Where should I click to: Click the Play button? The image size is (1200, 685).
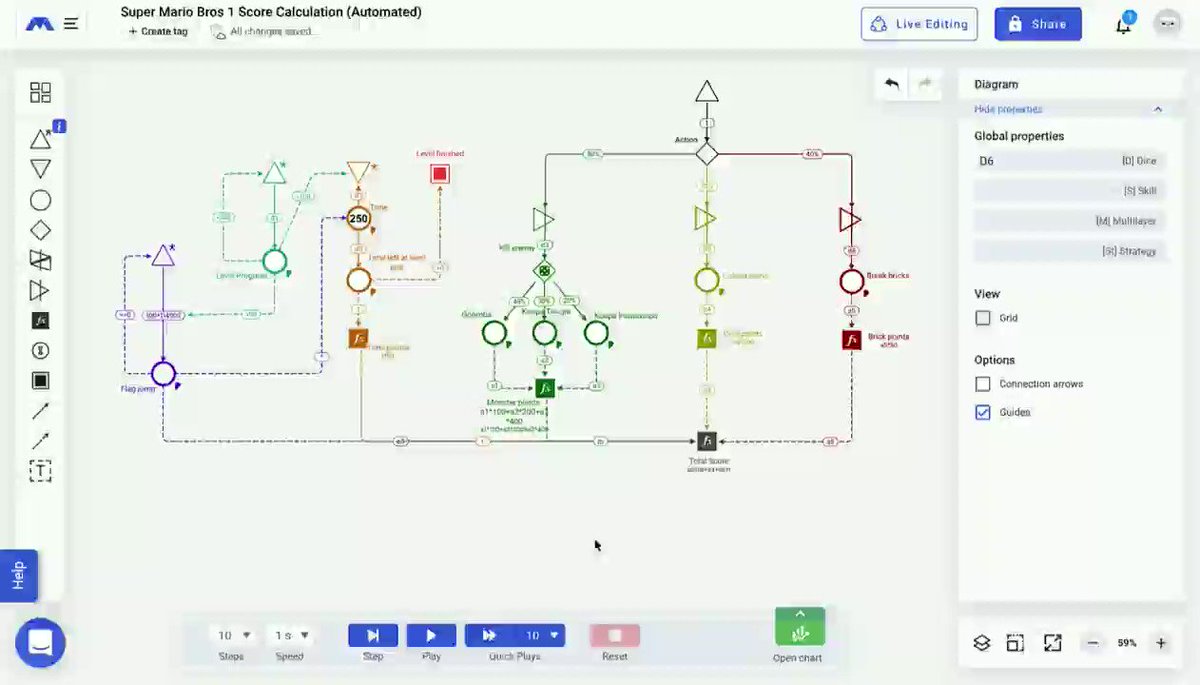(431, 635)
